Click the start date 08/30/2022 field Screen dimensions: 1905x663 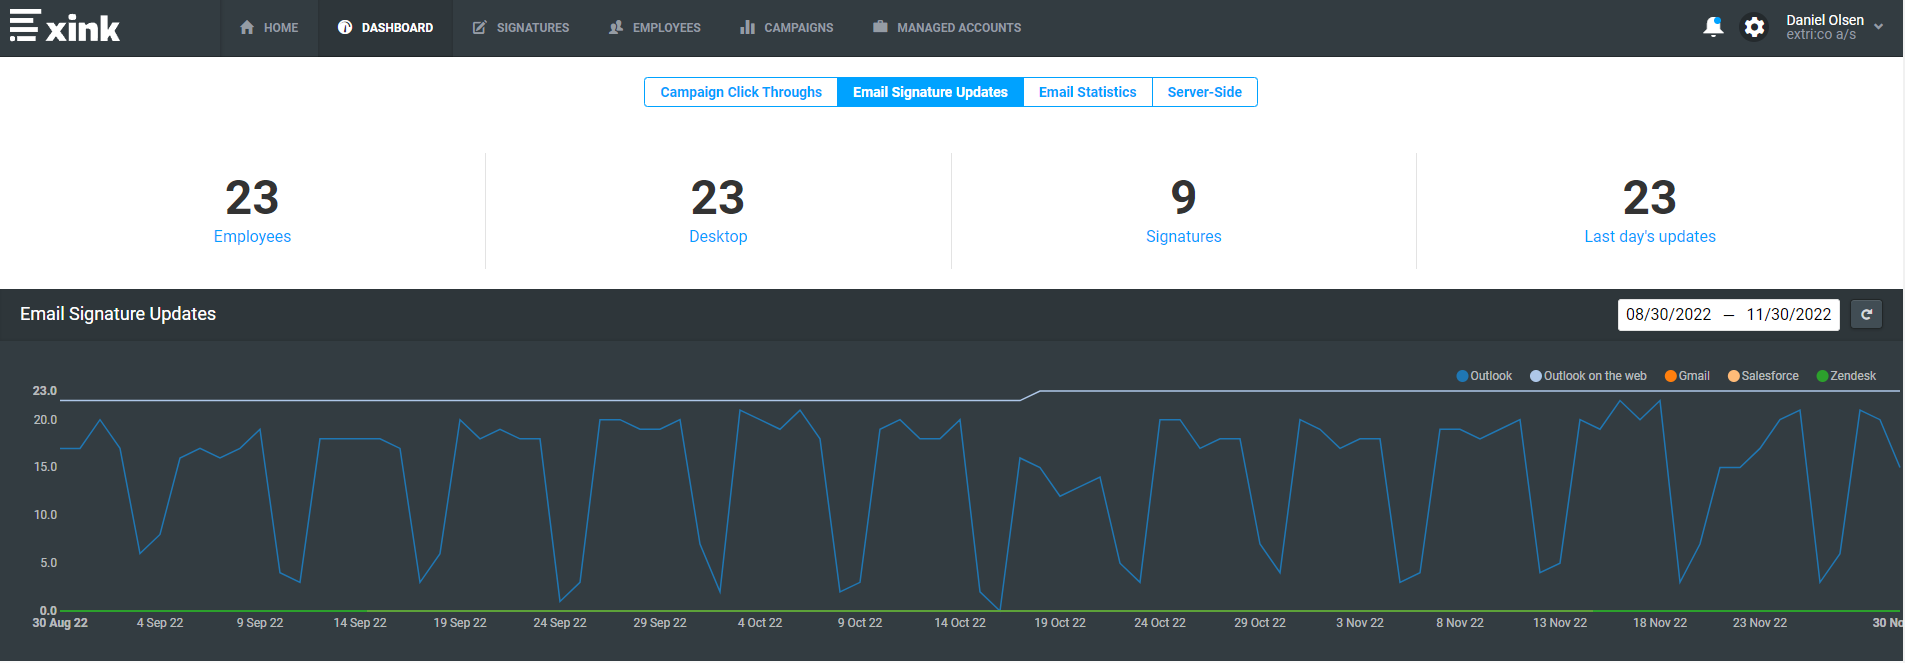1668,315
